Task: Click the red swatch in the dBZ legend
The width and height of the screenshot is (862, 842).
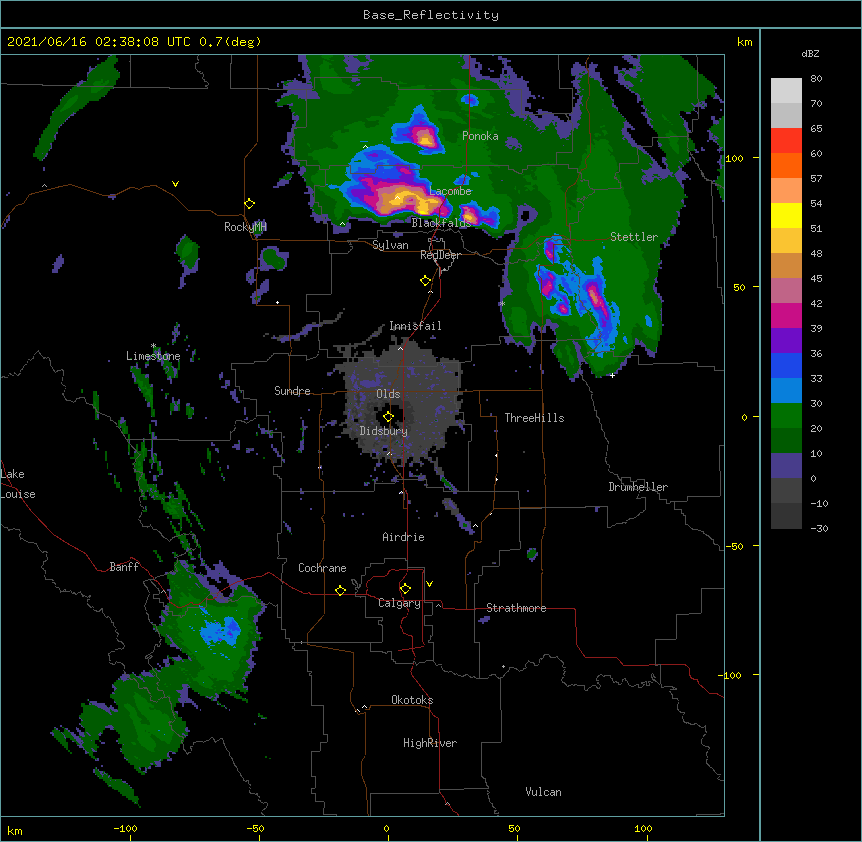Action: click(786, 141)
